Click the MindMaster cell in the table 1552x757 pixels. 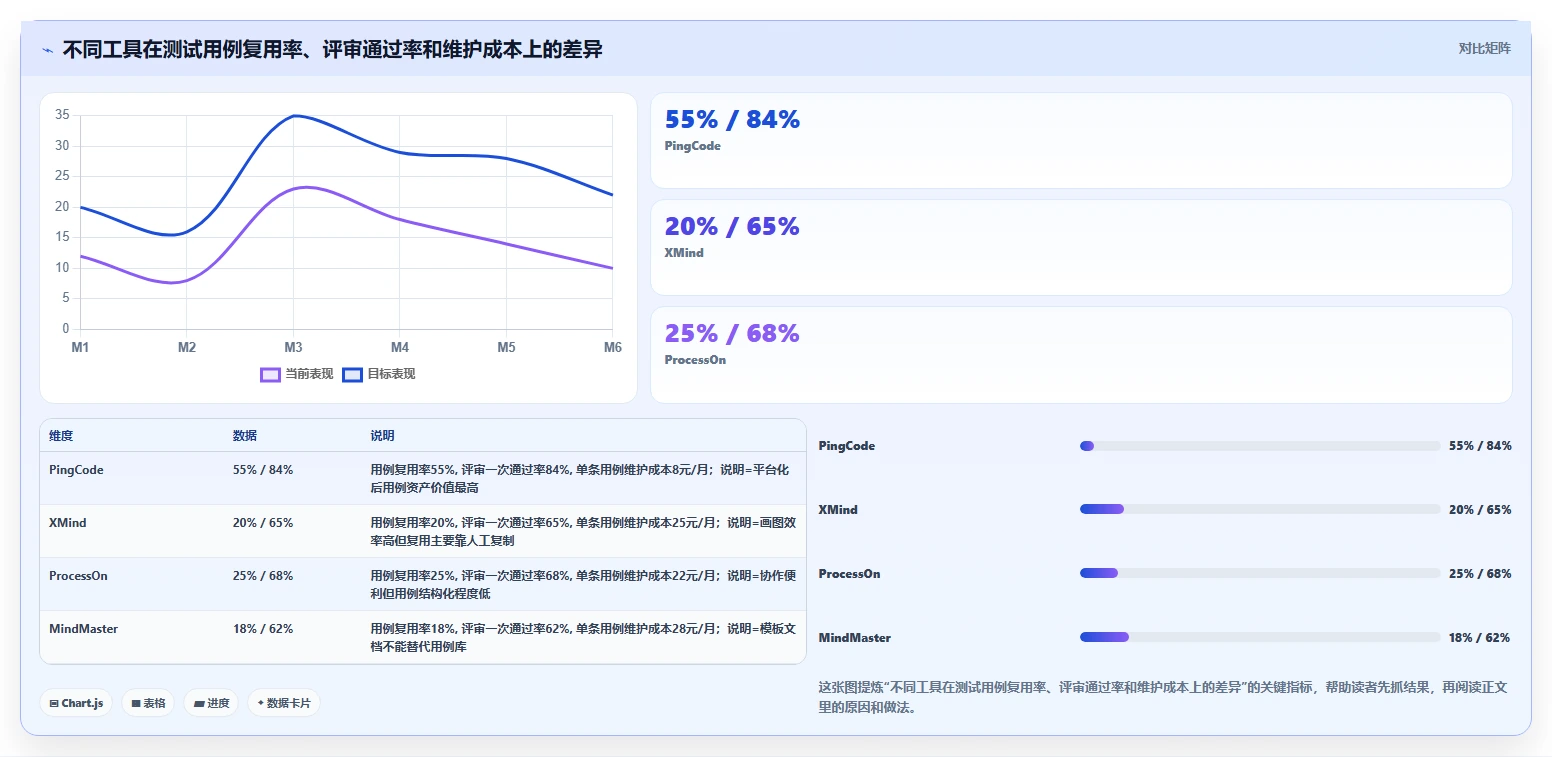[x=83, y=629]
